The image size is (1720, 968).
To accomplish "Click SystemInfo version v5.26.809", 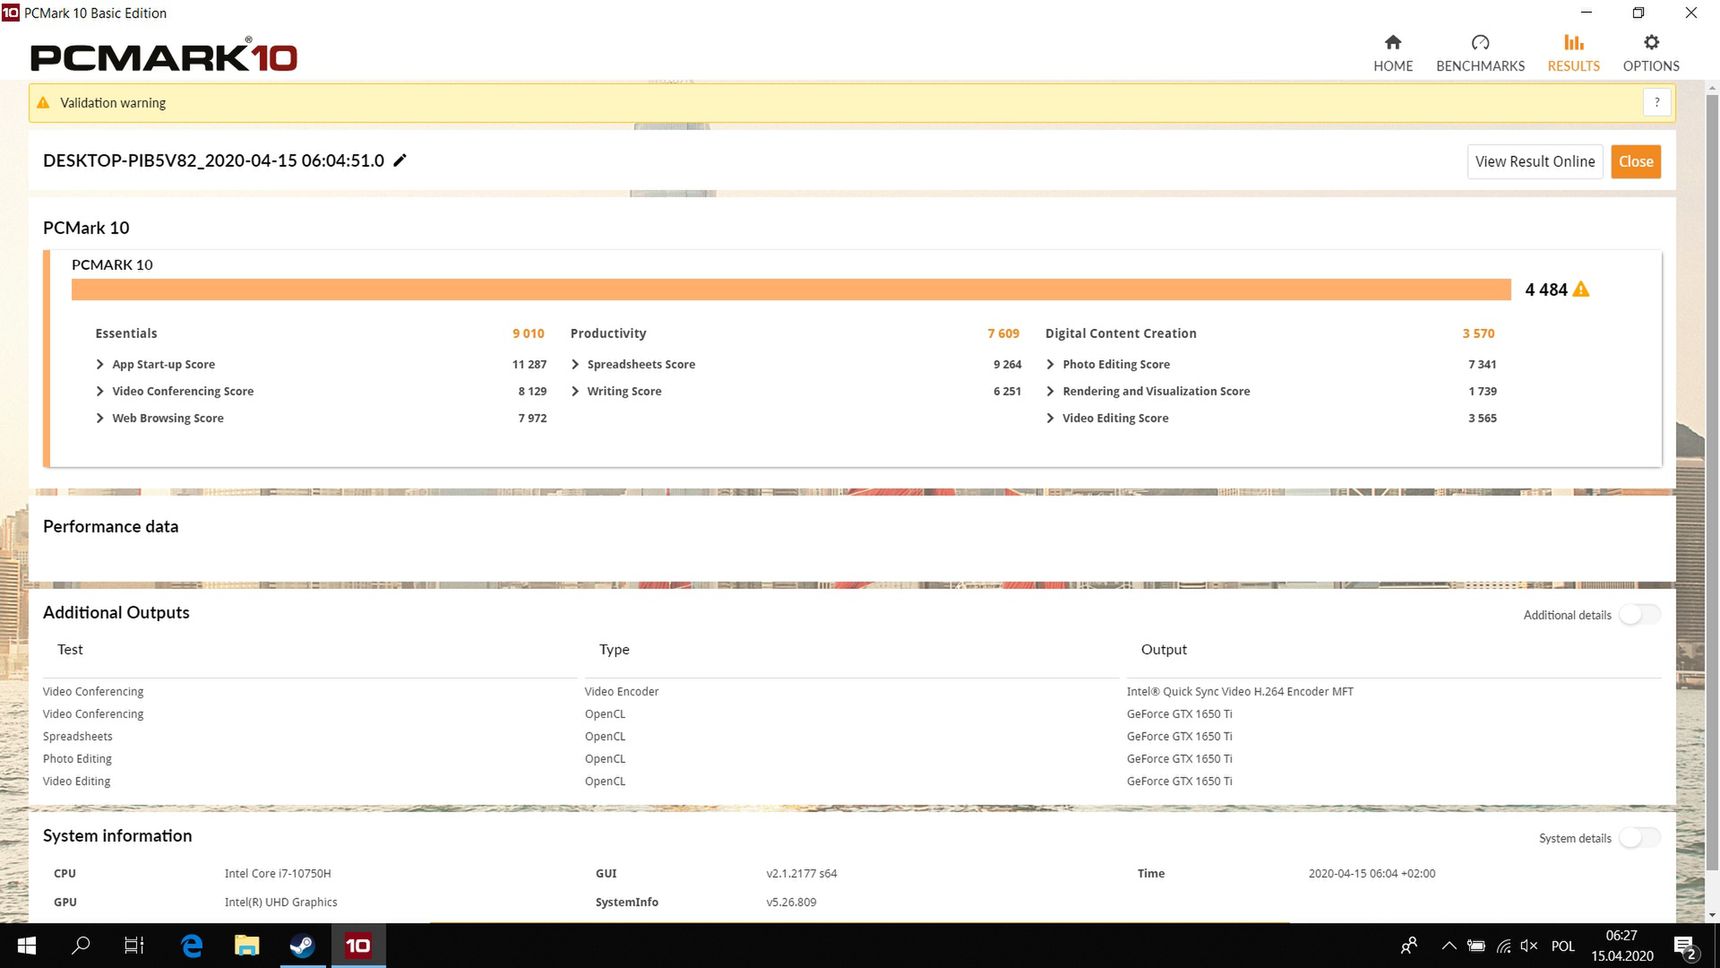I will pos(791,902).
